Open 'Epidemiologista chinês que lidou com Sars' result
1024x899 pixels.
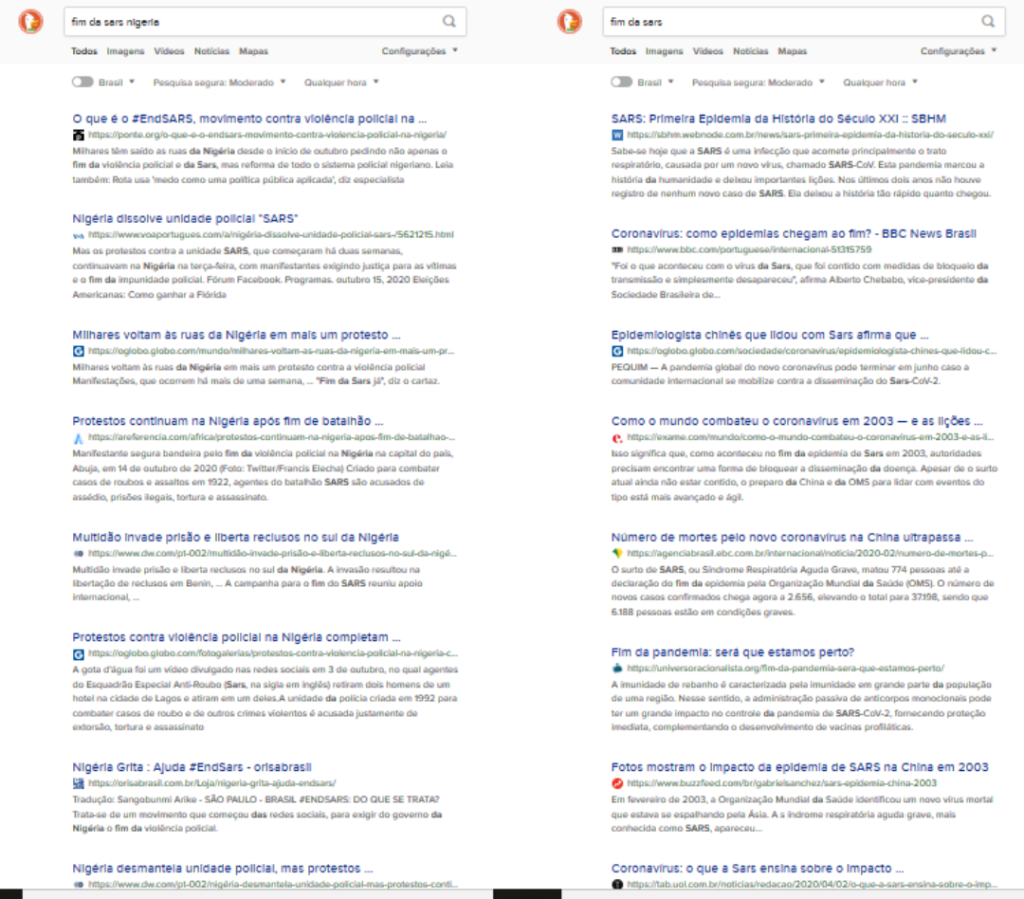tap(770, 335)
